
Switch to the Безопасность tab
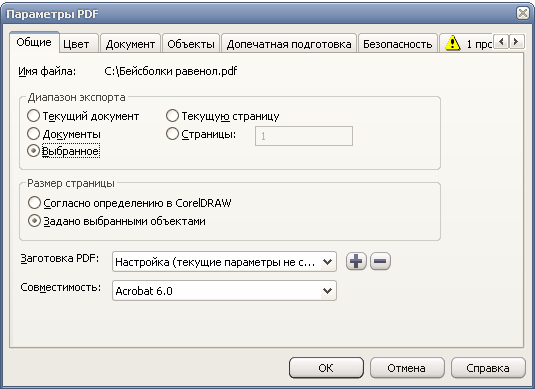click(x=397, y=44)
